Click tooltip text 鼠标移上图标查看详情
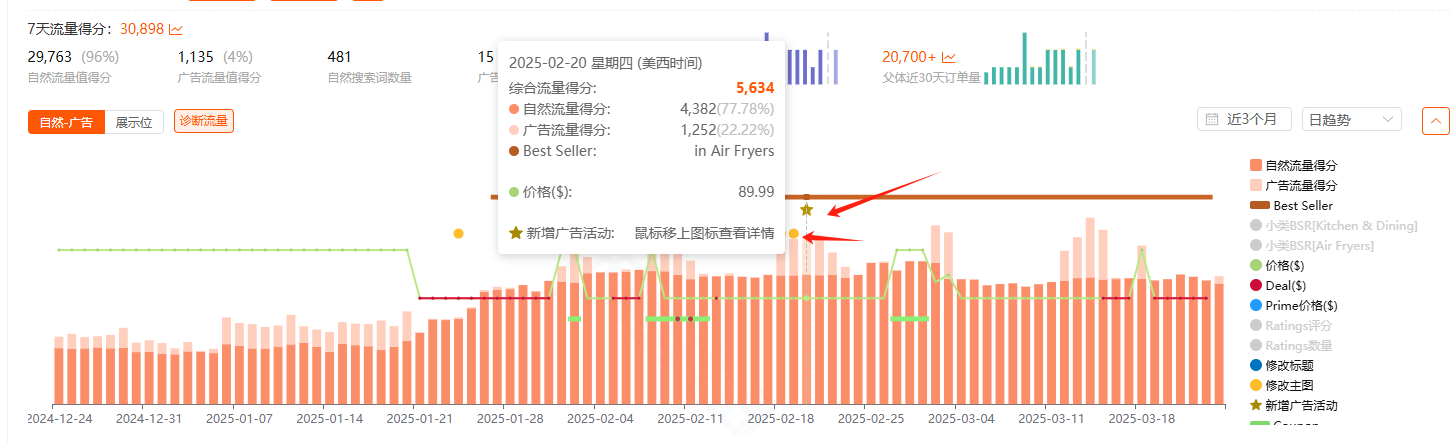This screenshot has width=1452, height=442. coord(704,233)
